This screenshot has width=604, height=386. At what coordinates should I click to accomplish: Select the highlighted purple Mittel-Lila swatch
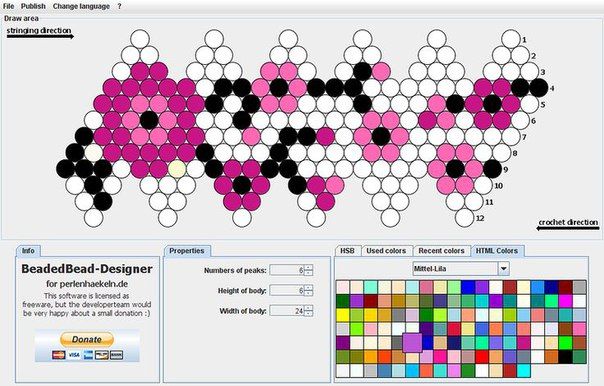coord(412,343)
